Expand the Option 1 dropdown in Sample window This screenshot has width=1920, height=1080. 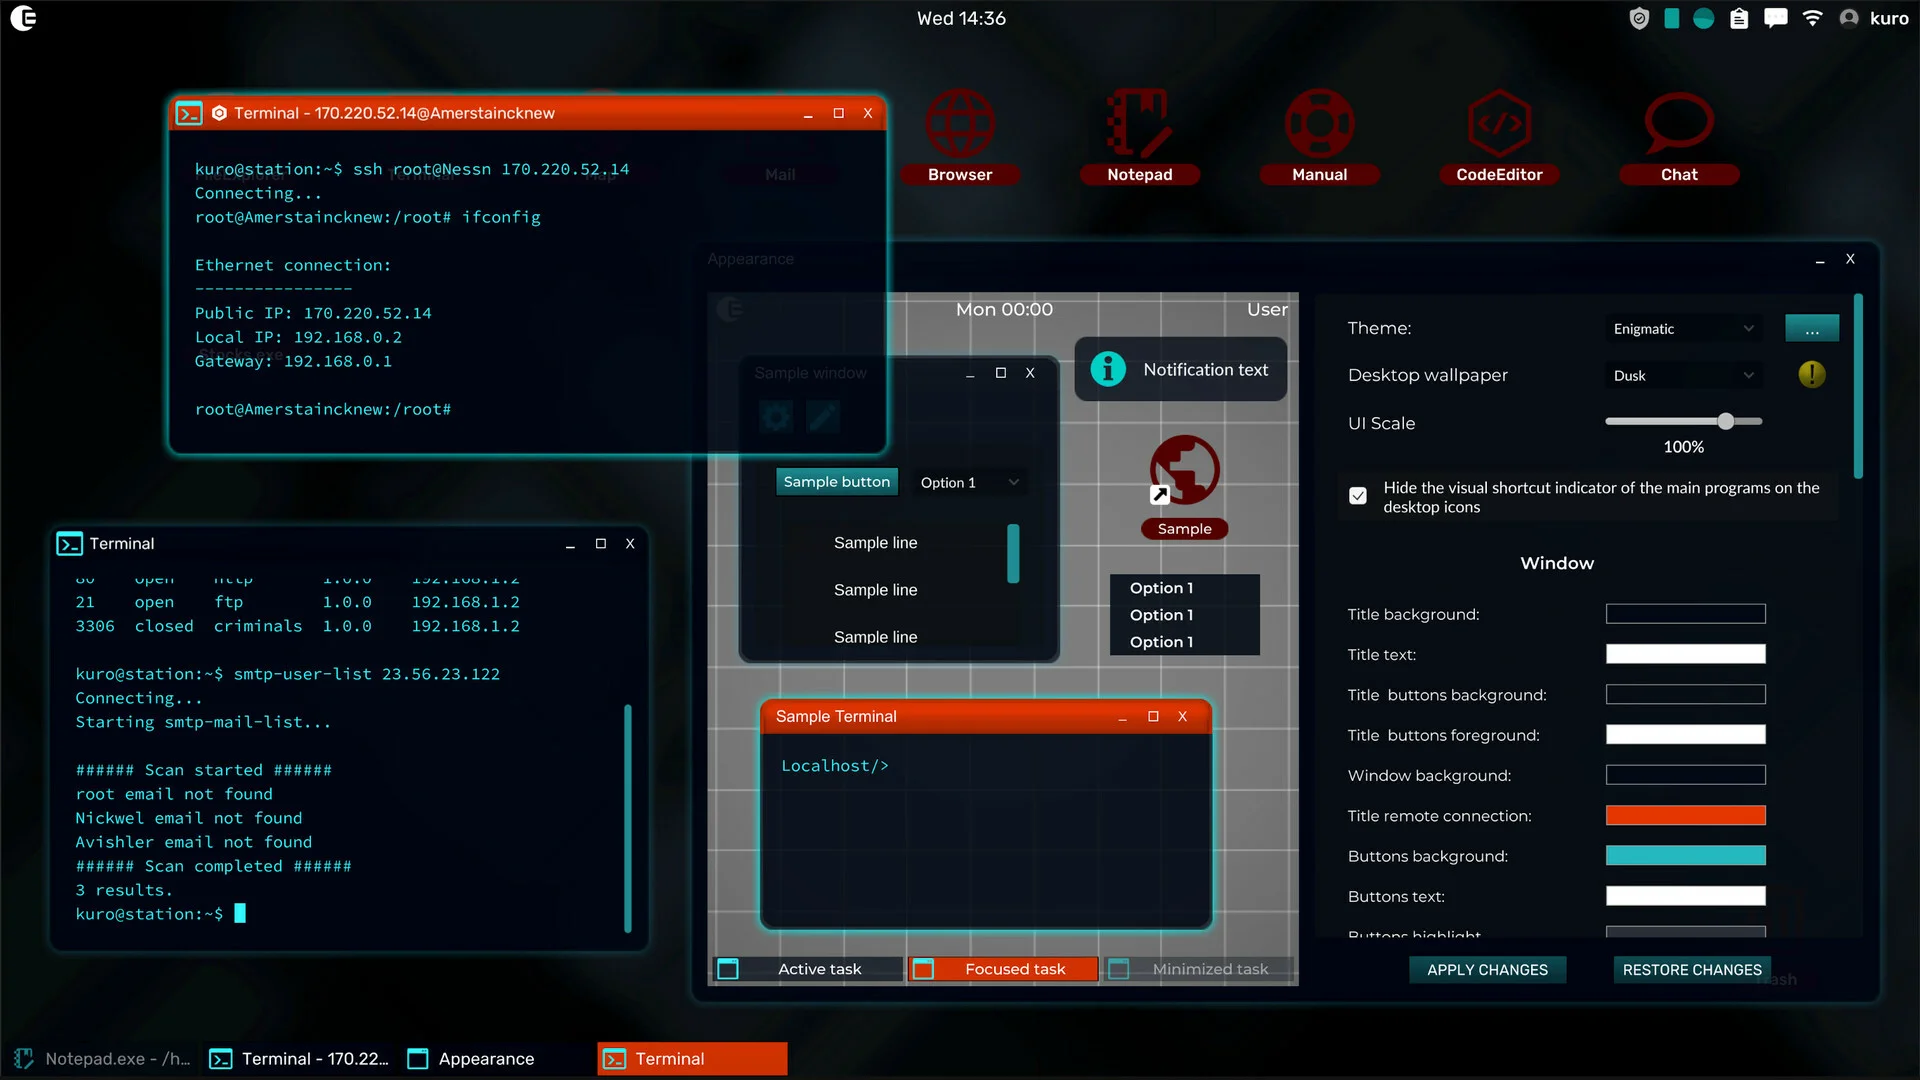pyautogui.click(x=968, y=482)
